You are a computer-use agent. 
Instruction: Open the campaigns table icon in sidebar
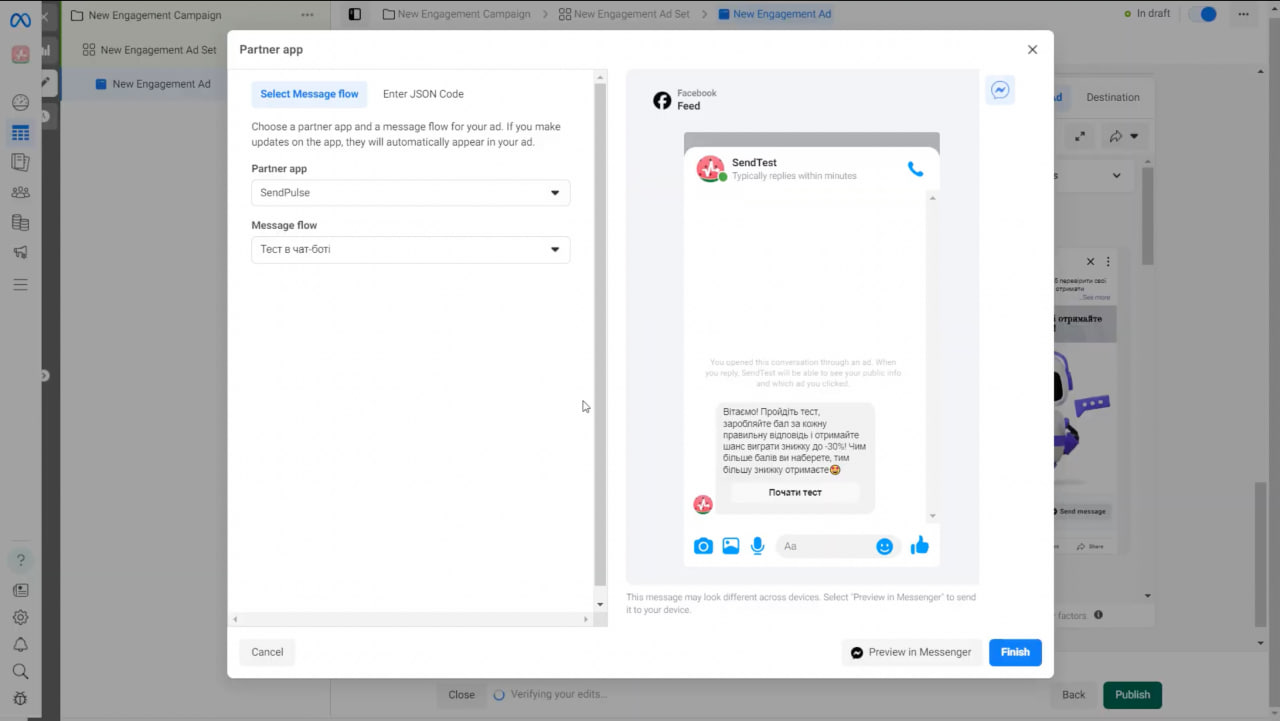(x=20, y=133)
